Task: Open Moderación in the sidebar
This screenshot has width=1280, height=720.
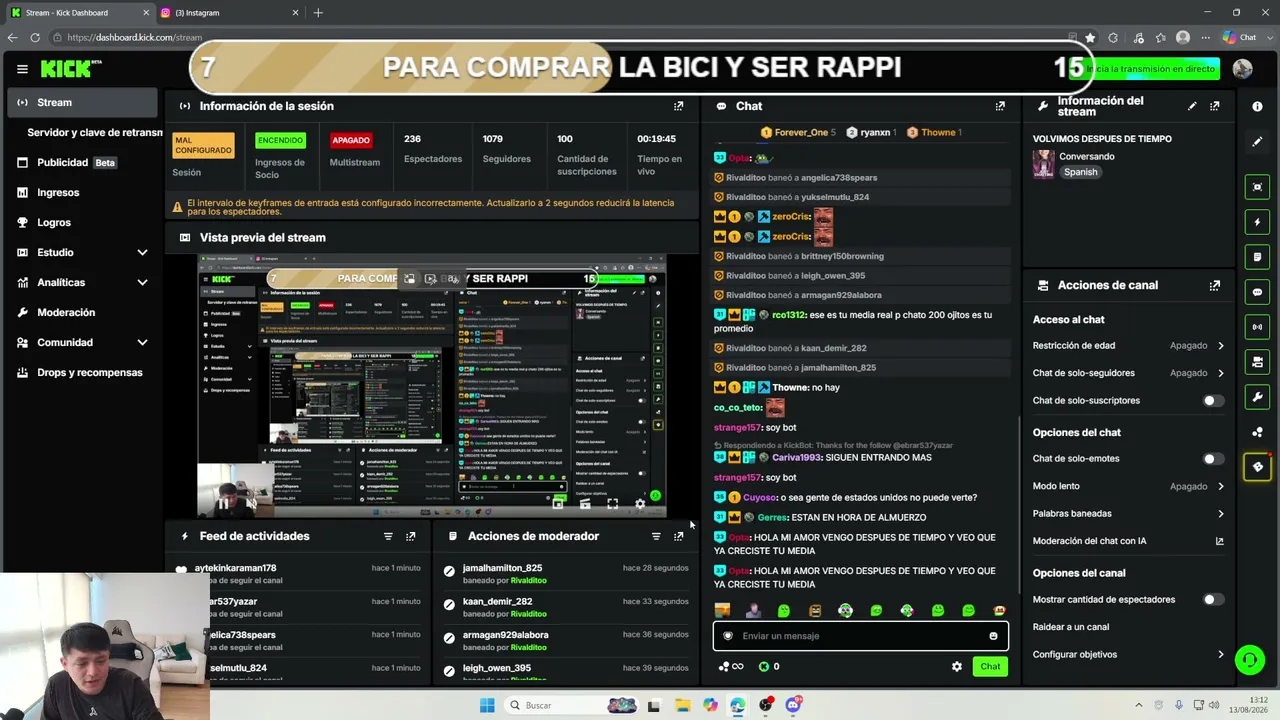Action: [83, 312]
